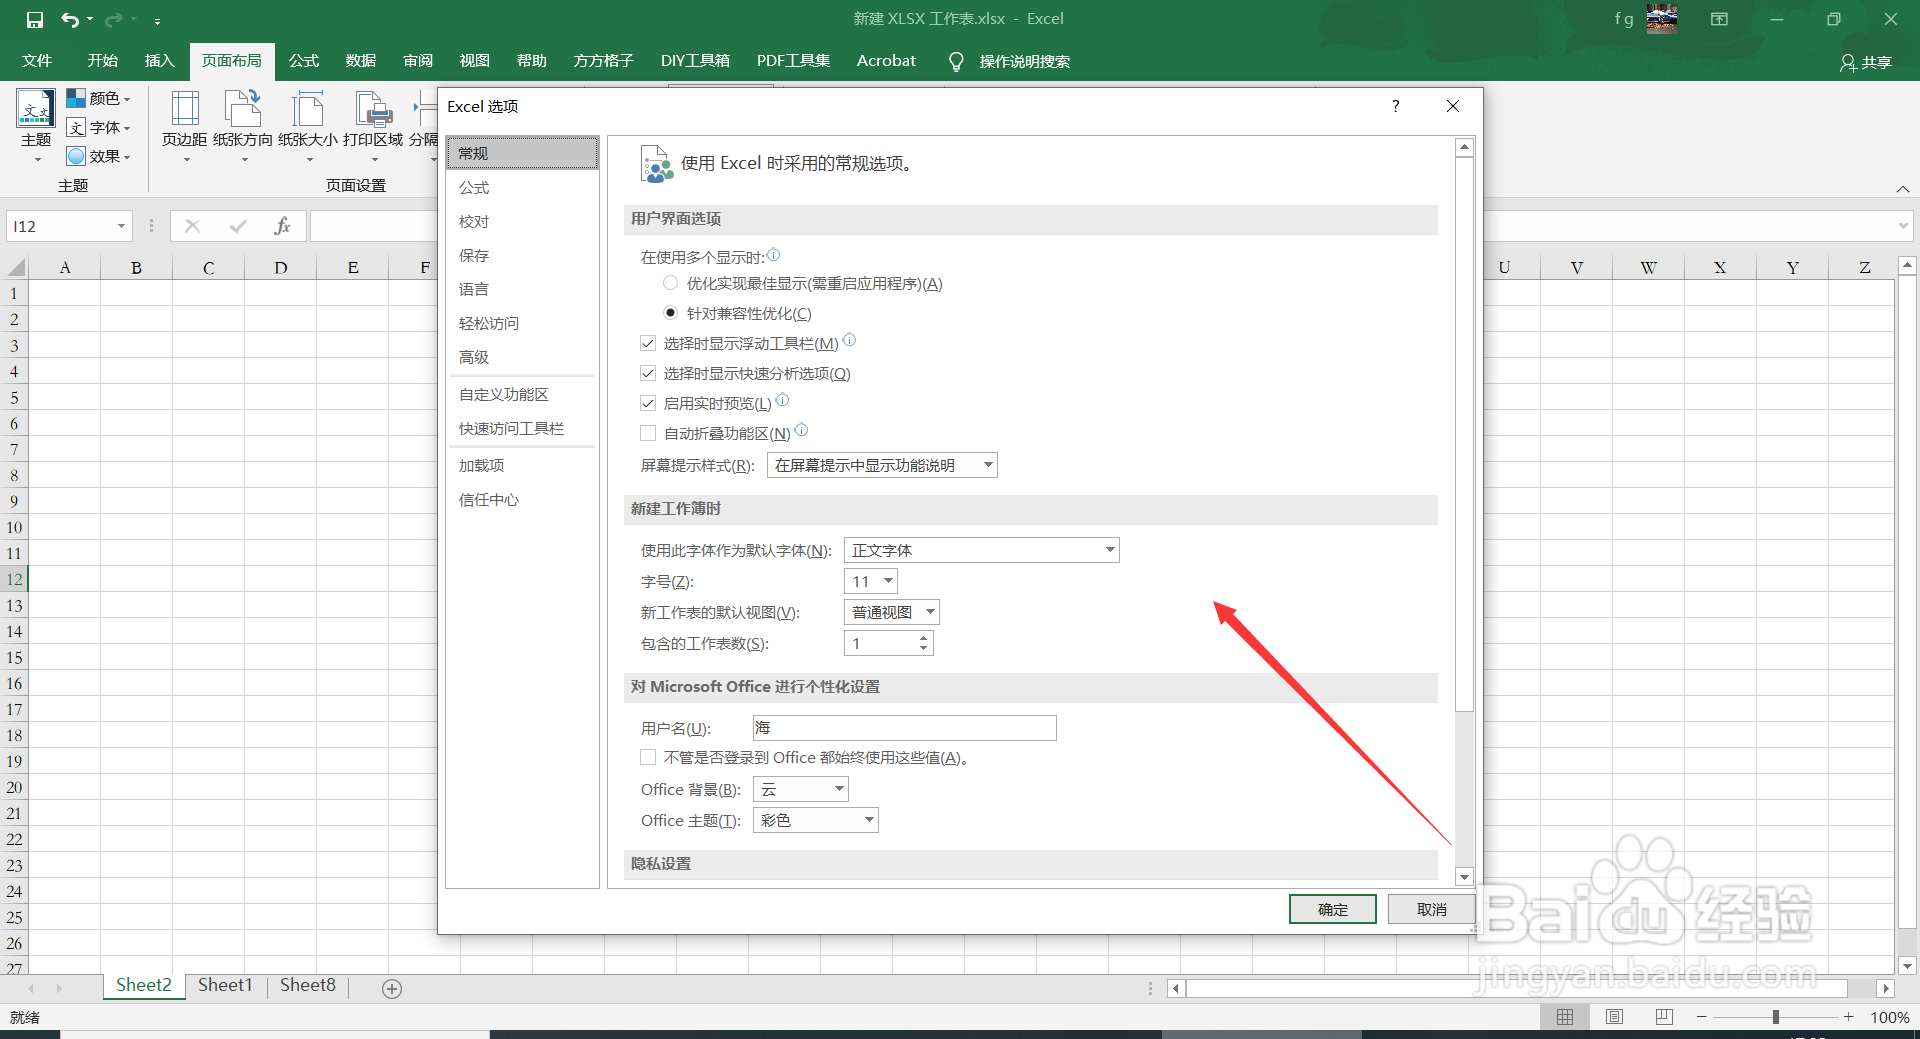Click the lightbulb Tell Me search icon
This screenshot has height=1039, width=1920.
[x=956, y=61]
